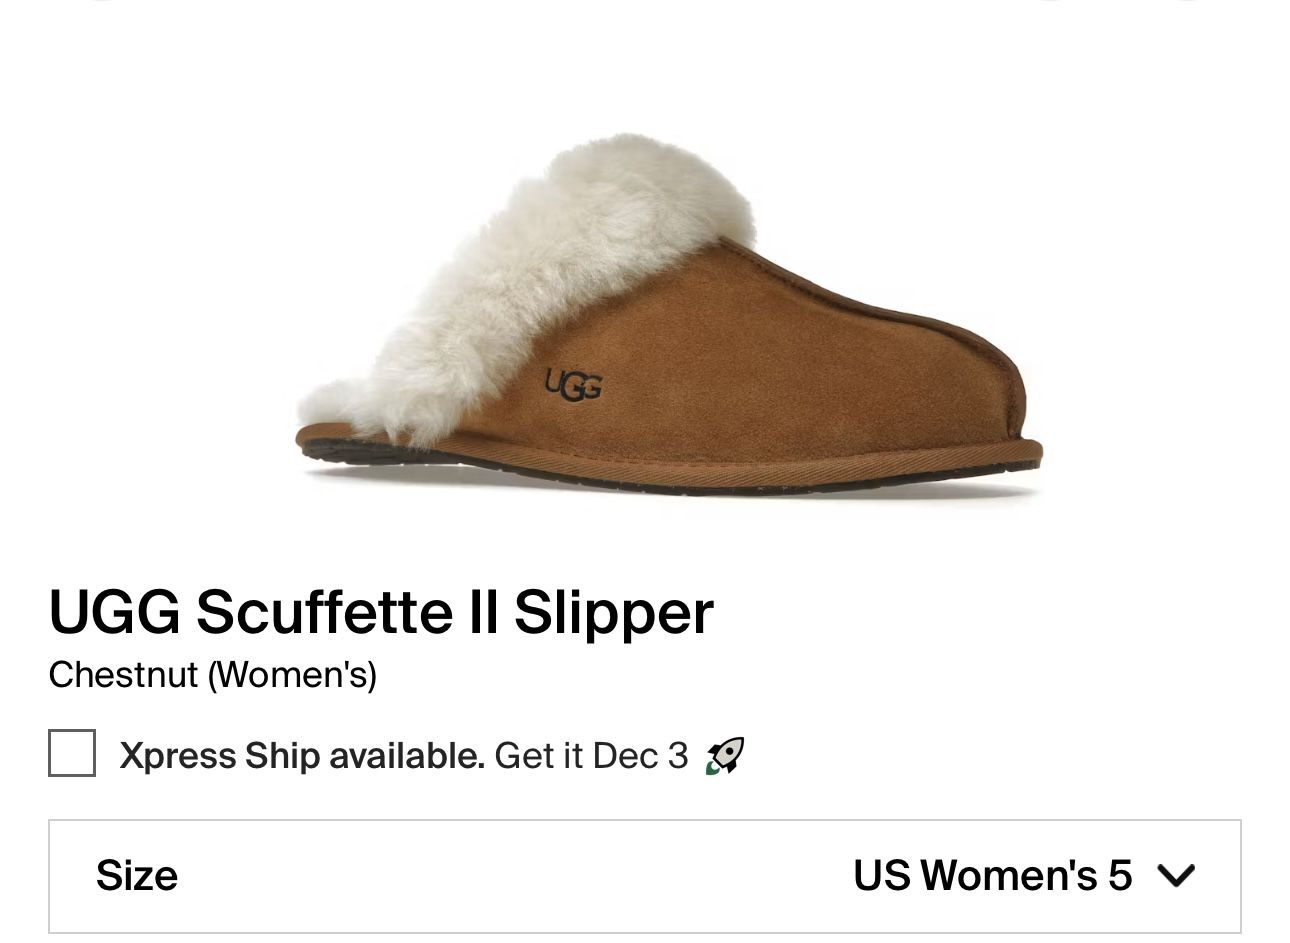This screenshot has height=943, width=1290.
Task: Click the rocket ship icon
Action: coord(723,755)
